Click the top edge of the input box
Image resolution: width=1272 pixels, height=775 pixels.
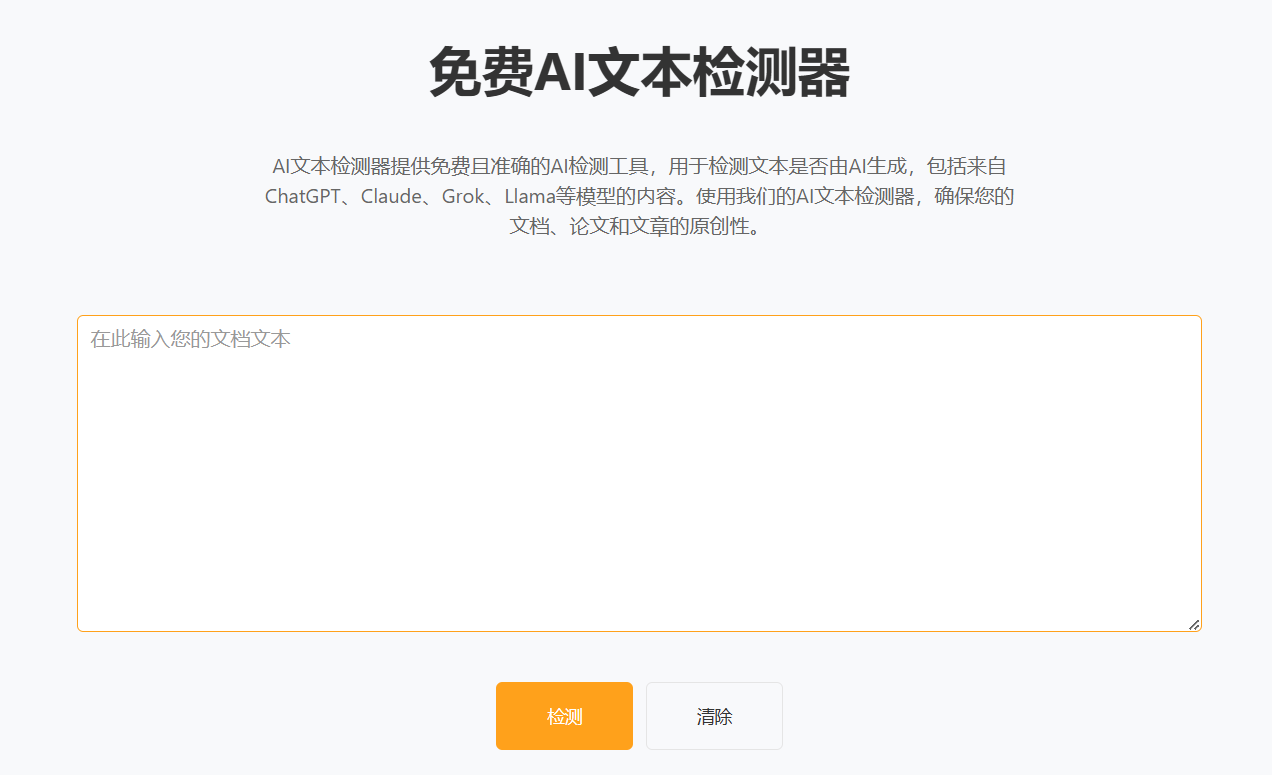[x=639, y=315]
